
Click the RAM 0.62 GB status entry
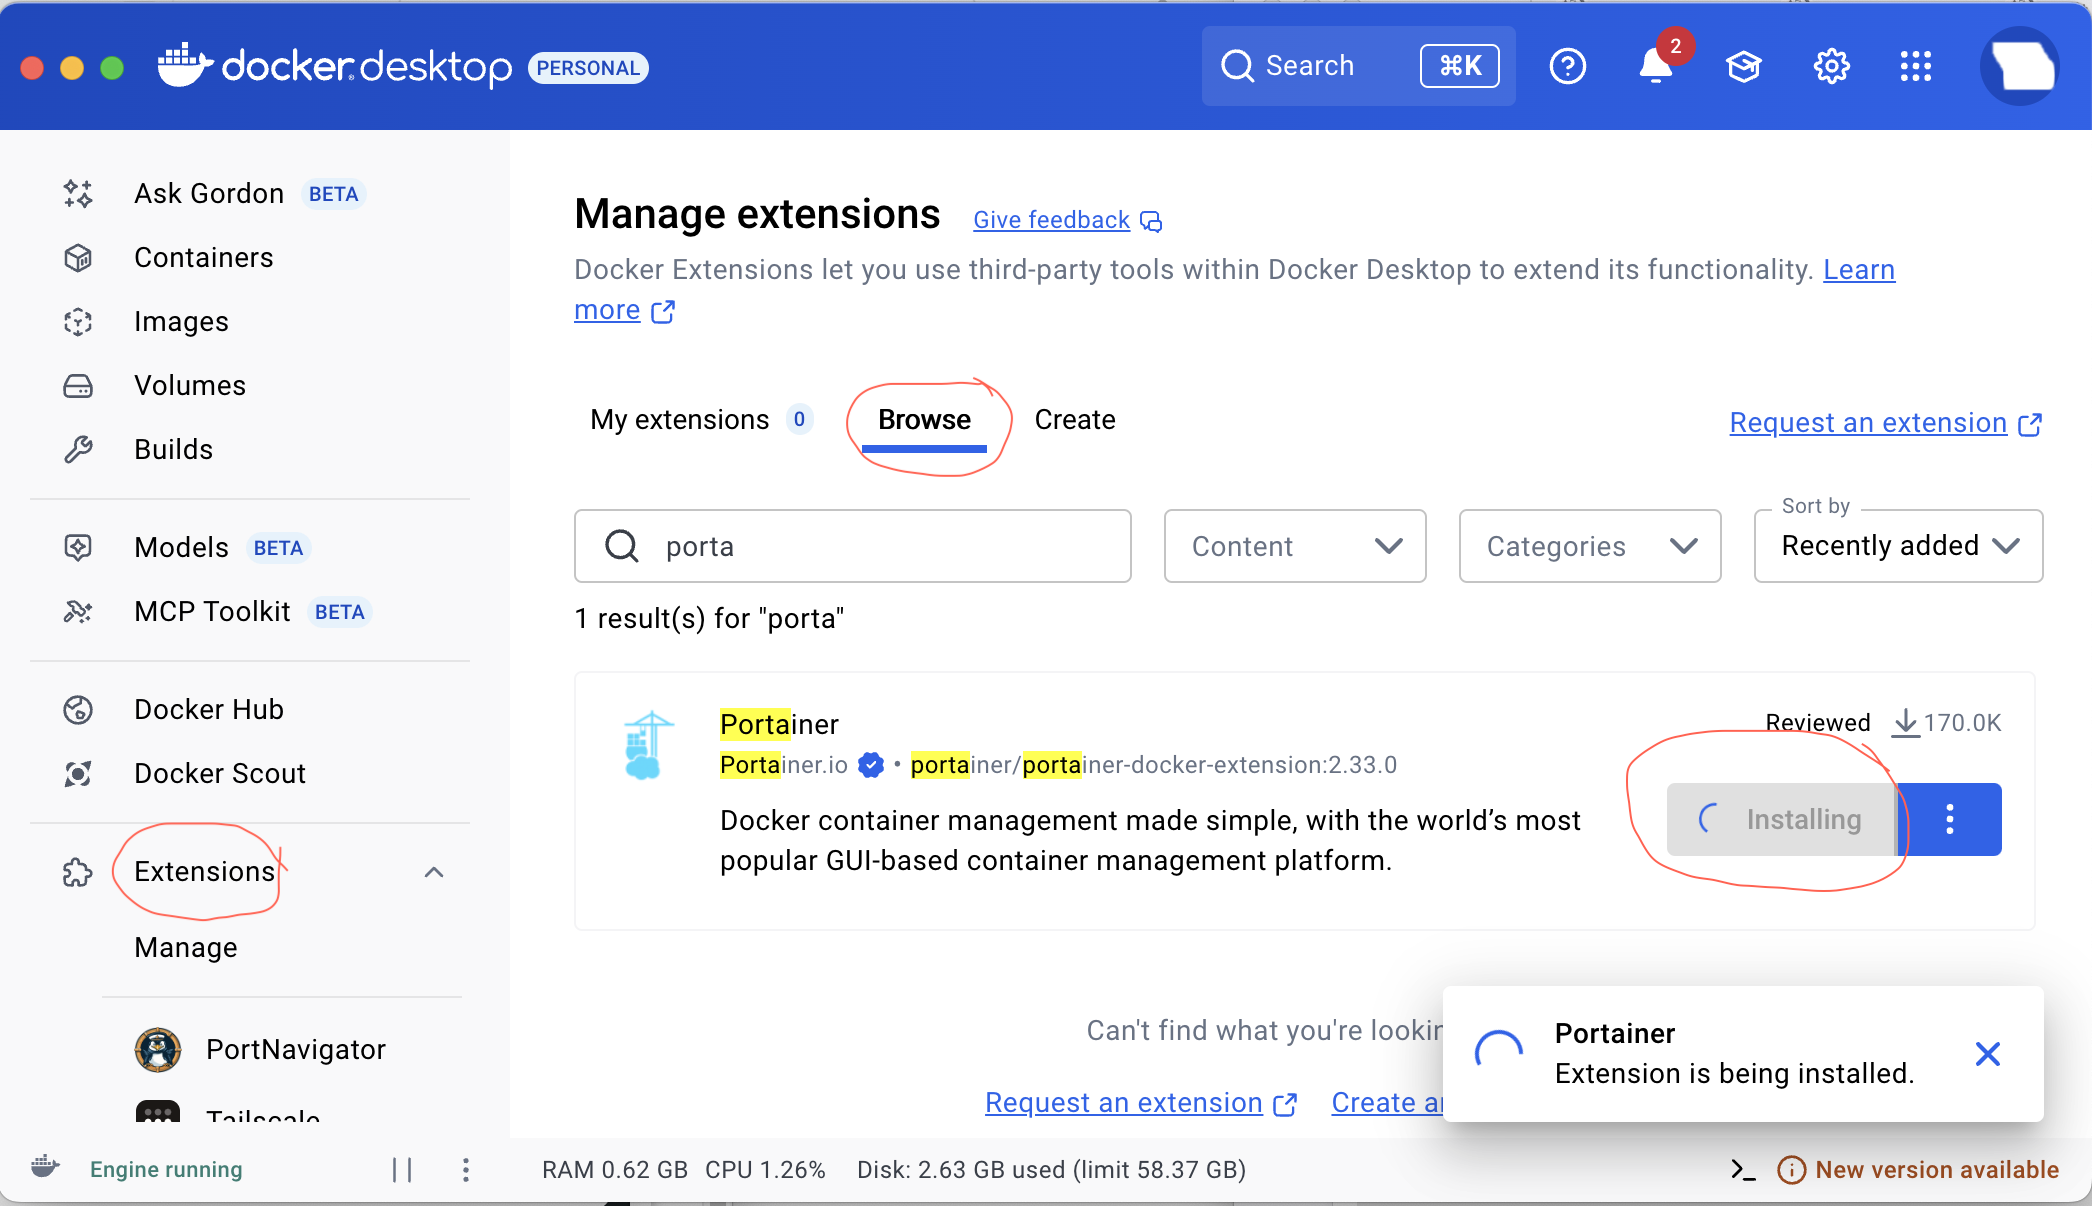pyautogui.click(x=614, y=1169)
